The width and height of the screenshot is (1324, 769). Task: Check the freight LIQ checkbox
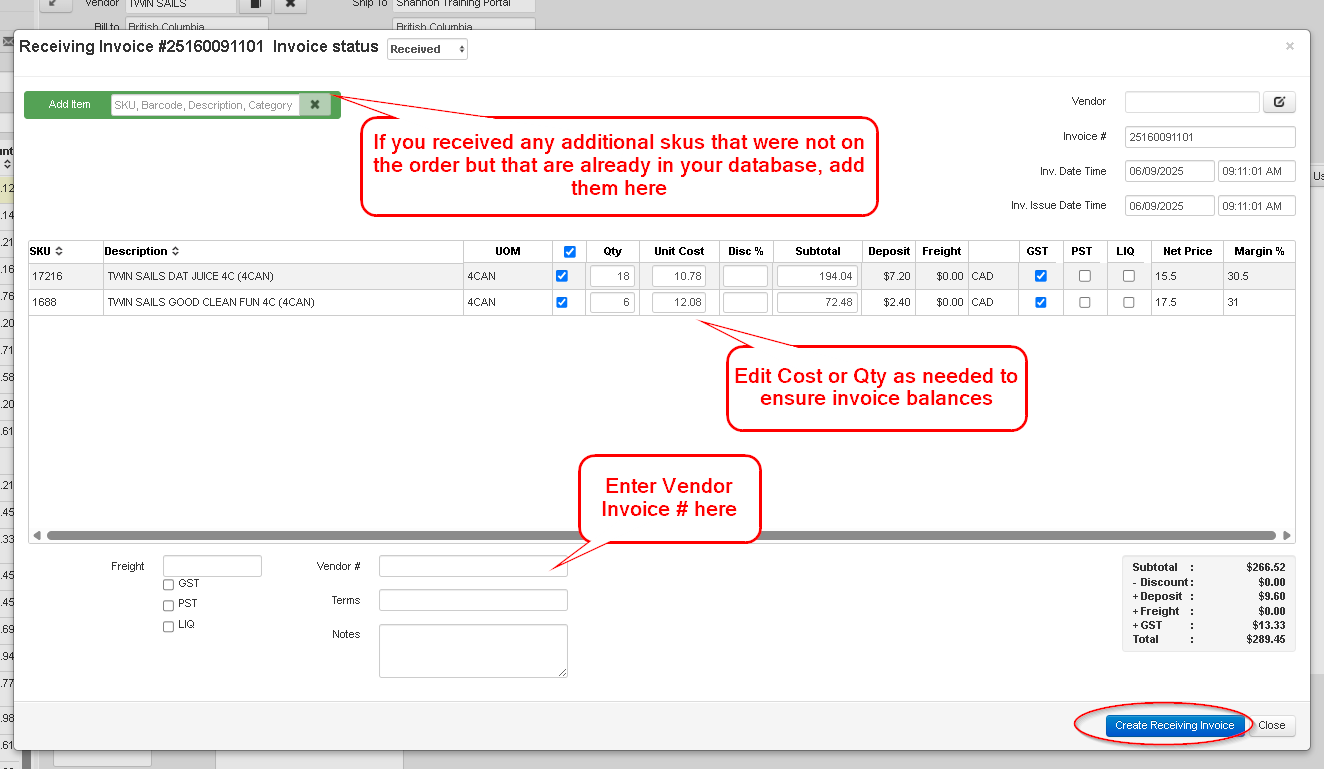[169, 626]
